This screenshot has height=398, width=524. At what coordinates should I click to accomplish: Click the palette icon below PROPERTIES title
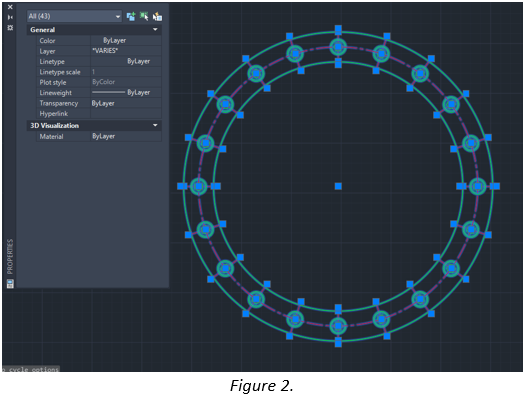10,284
